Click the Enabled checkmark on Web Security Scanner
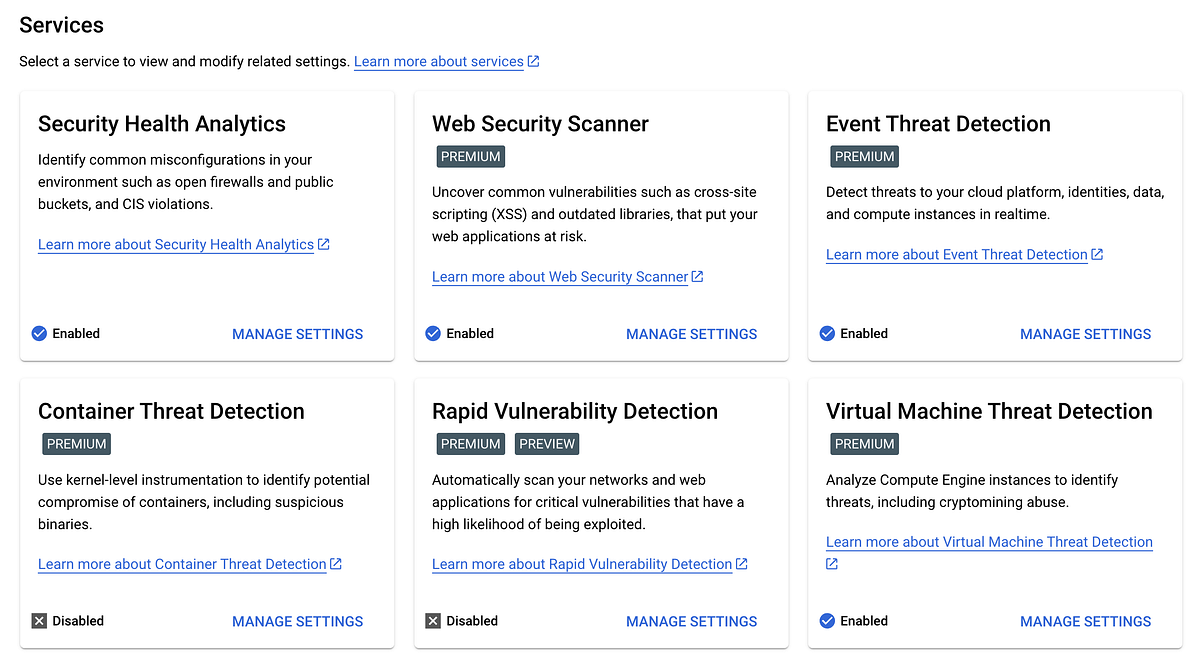 click(432, 333)
